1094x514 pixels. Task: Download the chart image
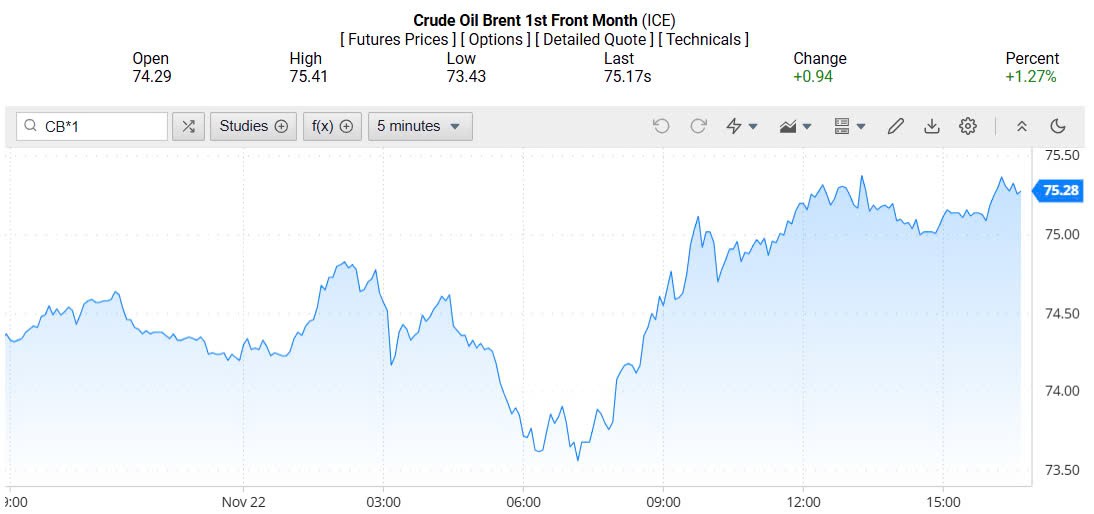click(932, 126)
